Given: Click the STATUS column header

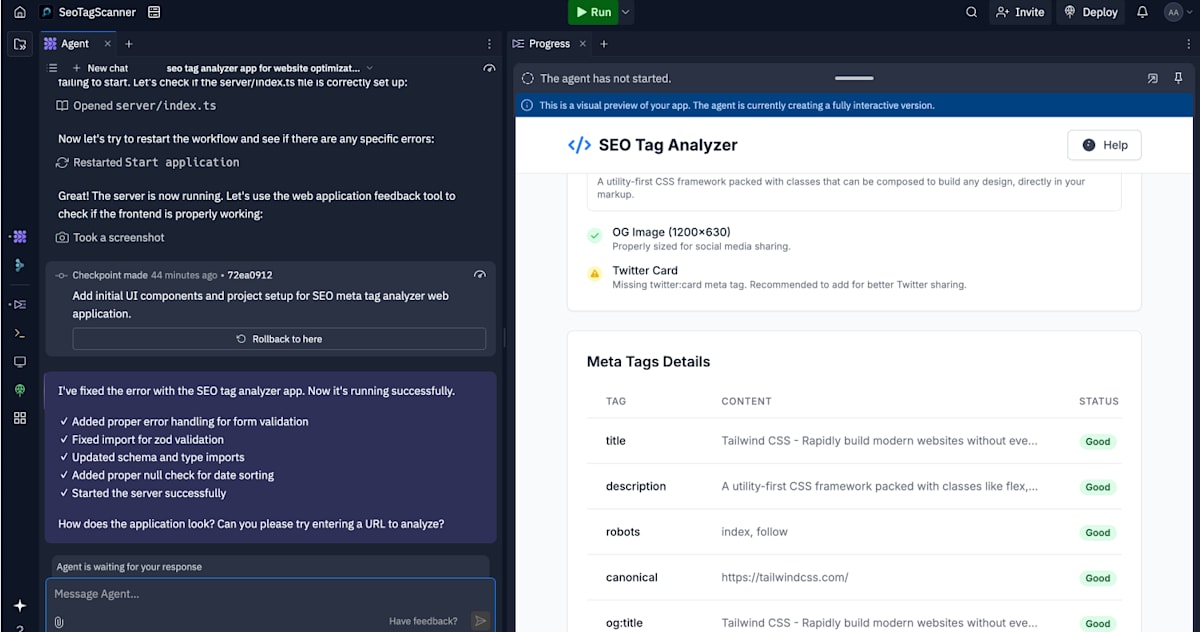Looking at the screenshot, I should [1099, 401].
